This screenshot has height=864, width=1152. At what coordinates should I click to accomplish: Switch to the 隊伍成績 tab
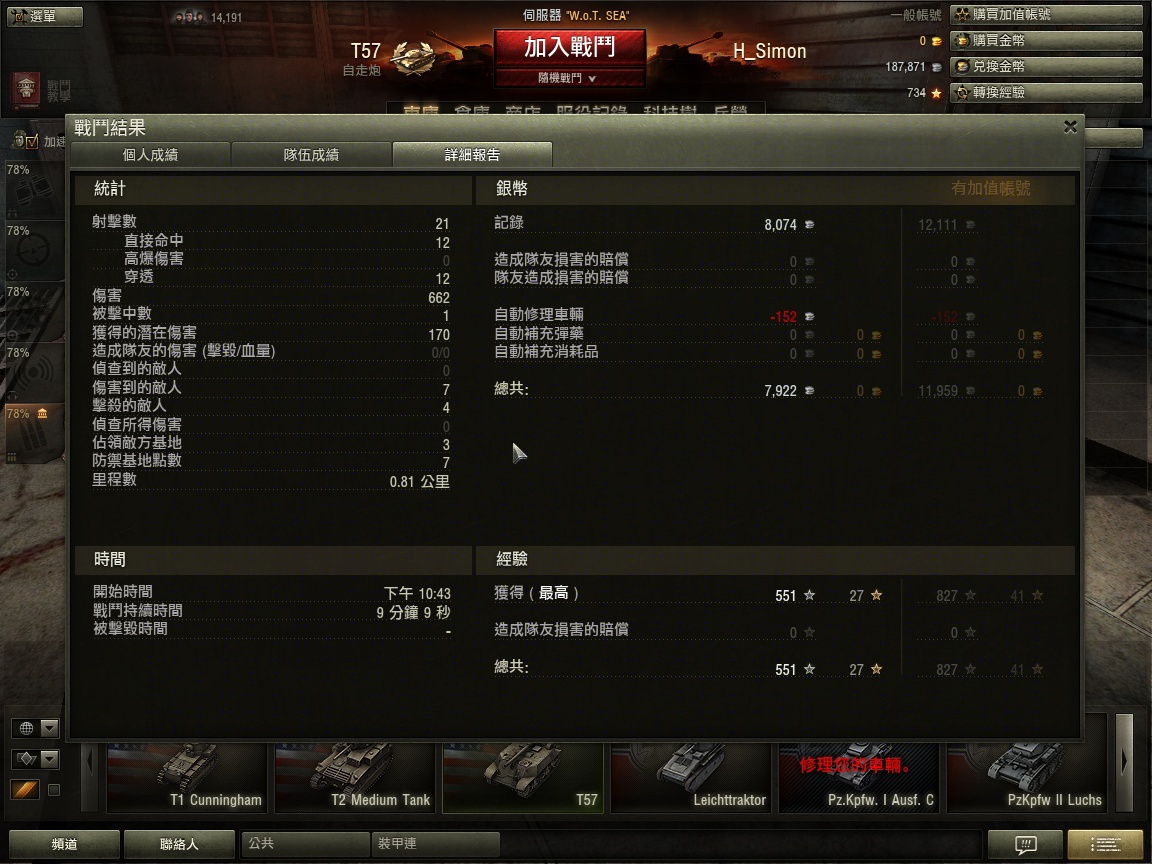click(x=312, y=155)
